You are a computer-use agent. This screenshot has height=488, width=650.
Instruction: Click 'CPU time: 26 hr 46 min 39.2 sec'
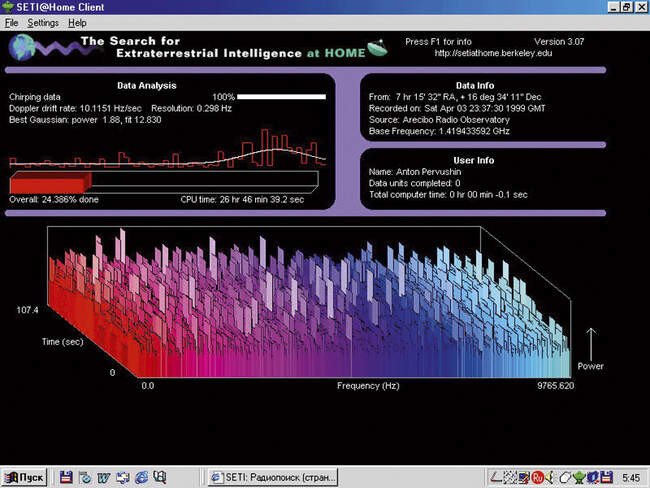click(x=242, y=199)
